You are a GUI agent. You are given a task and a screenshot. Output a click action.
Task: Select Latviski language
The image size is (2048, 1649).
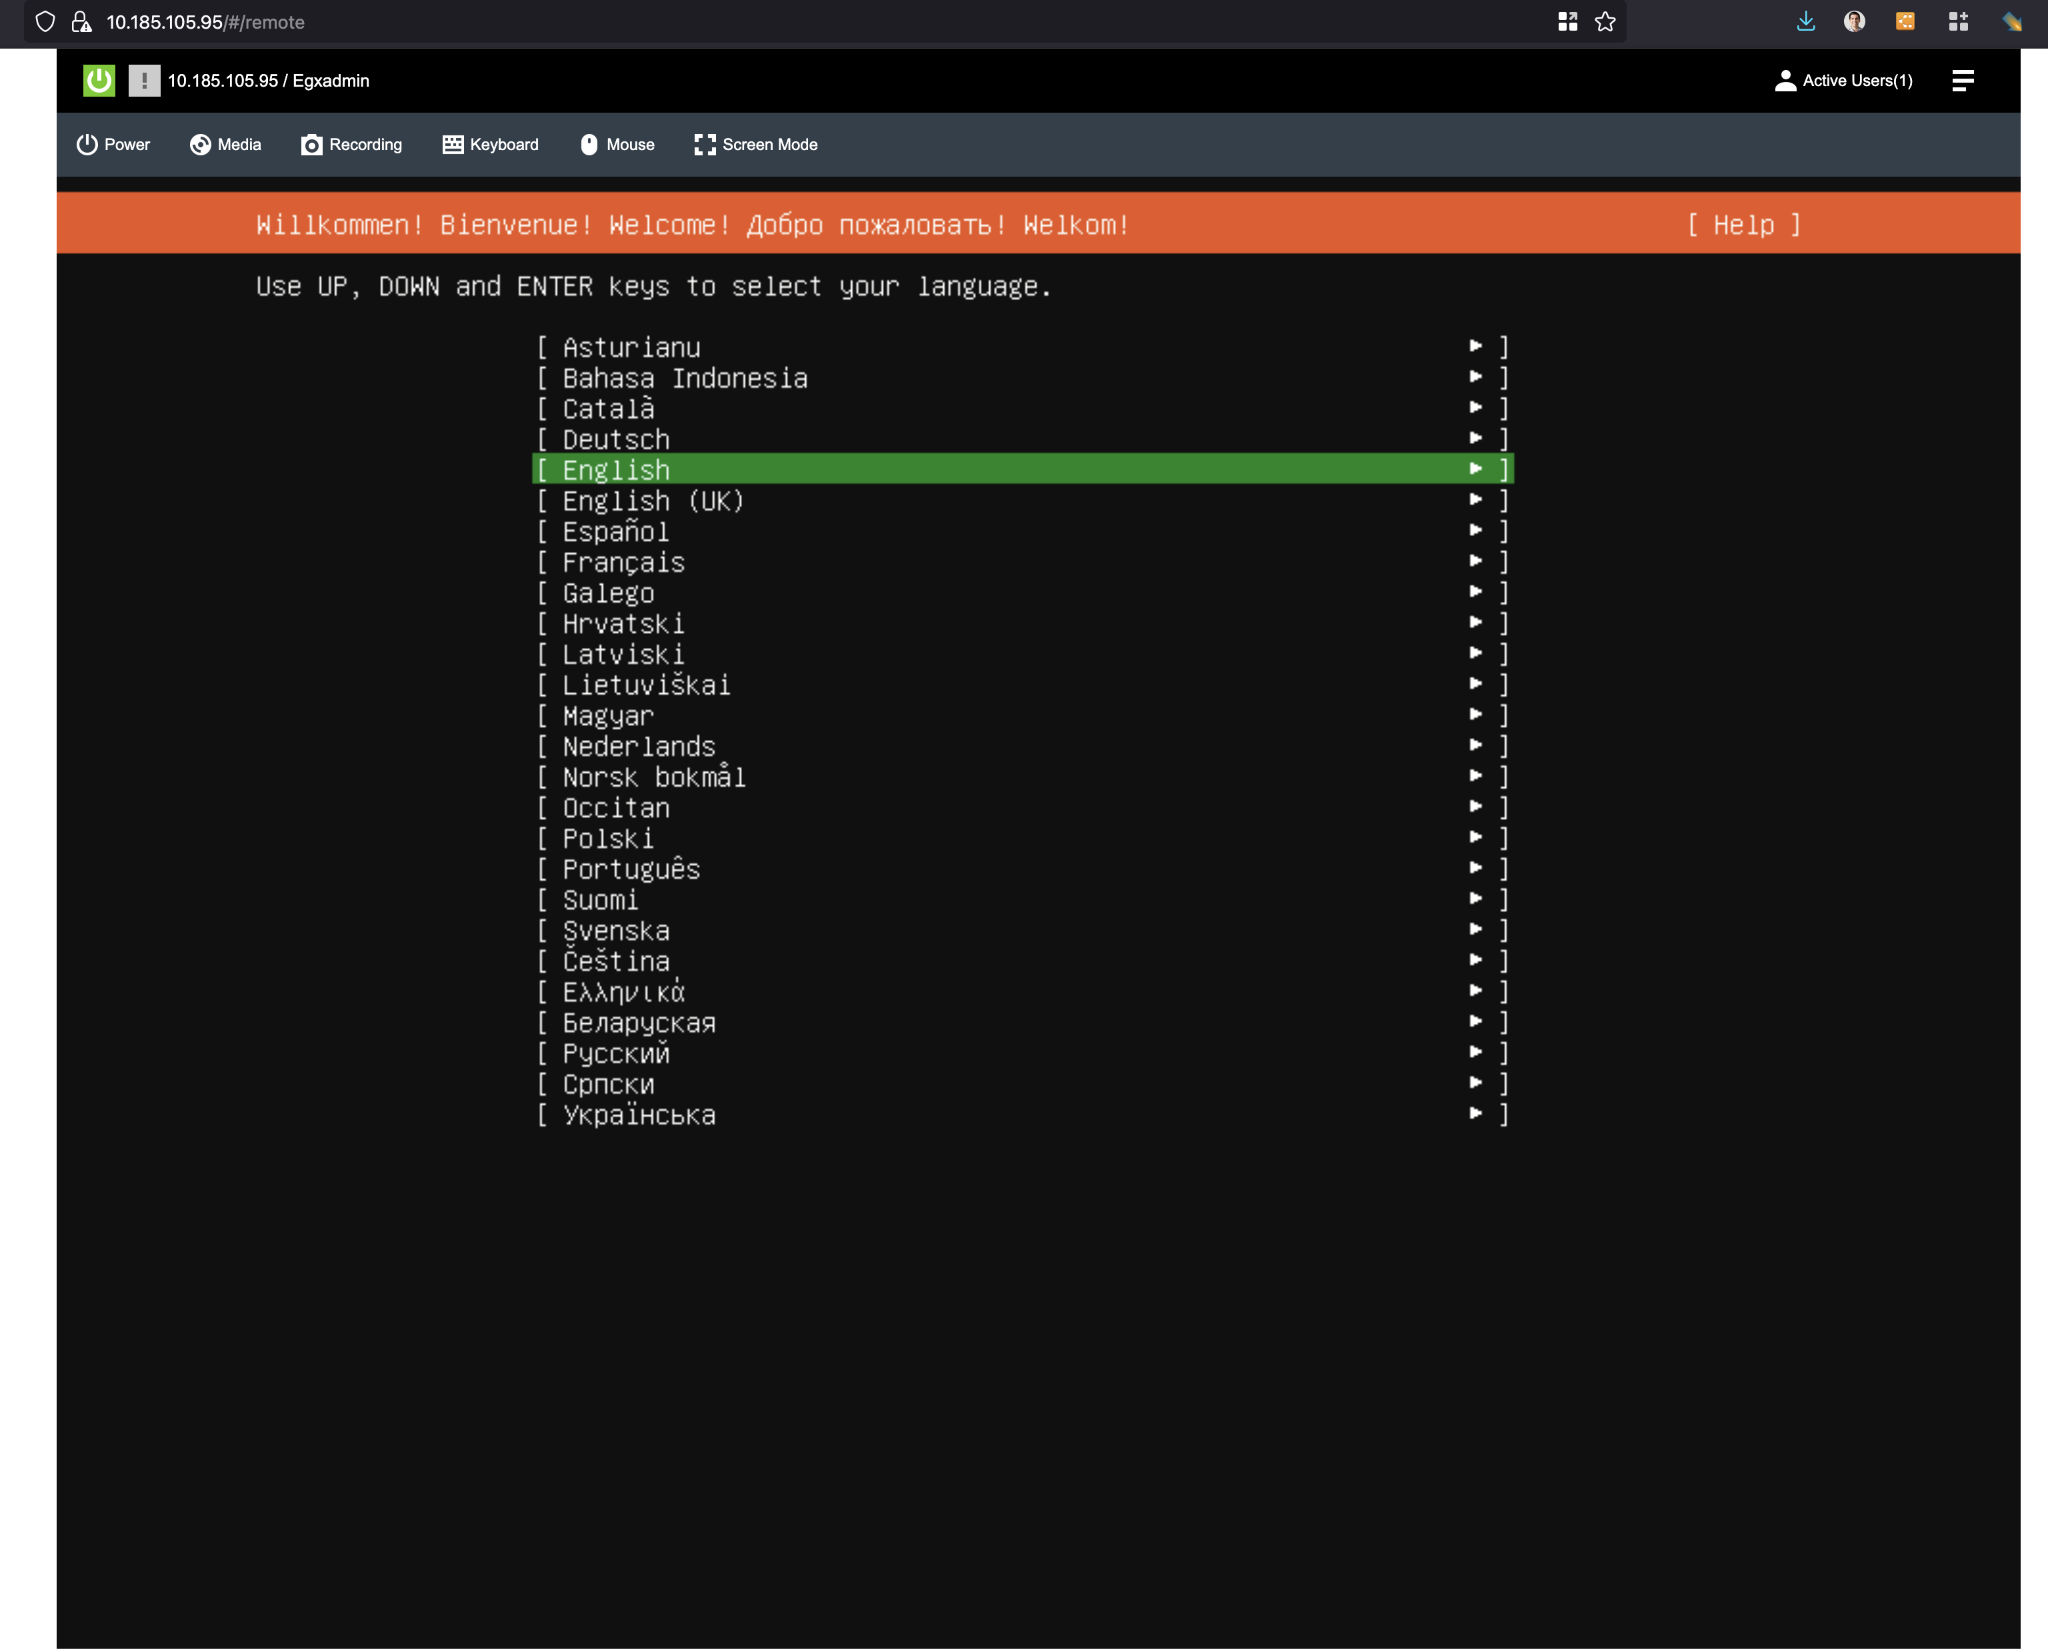pyautogui.click(x=1022, y=654)
